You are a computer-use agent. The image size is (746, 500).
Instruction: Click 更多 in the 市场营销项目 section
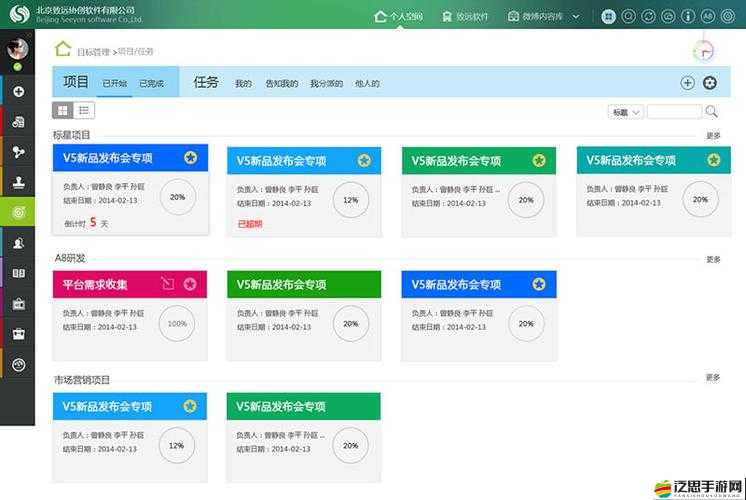click(x=713, y=377)
